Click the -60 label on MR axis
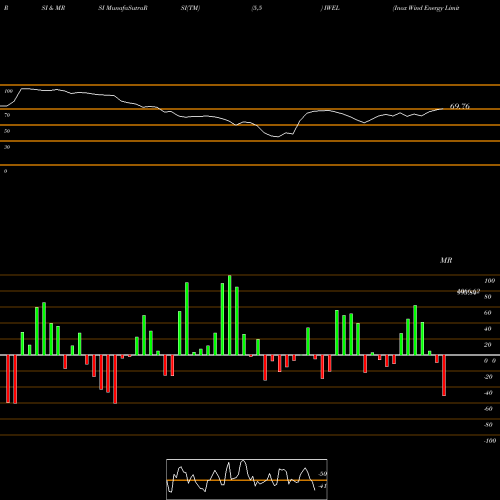Viewport: 500px width, 500px height. 488,409
